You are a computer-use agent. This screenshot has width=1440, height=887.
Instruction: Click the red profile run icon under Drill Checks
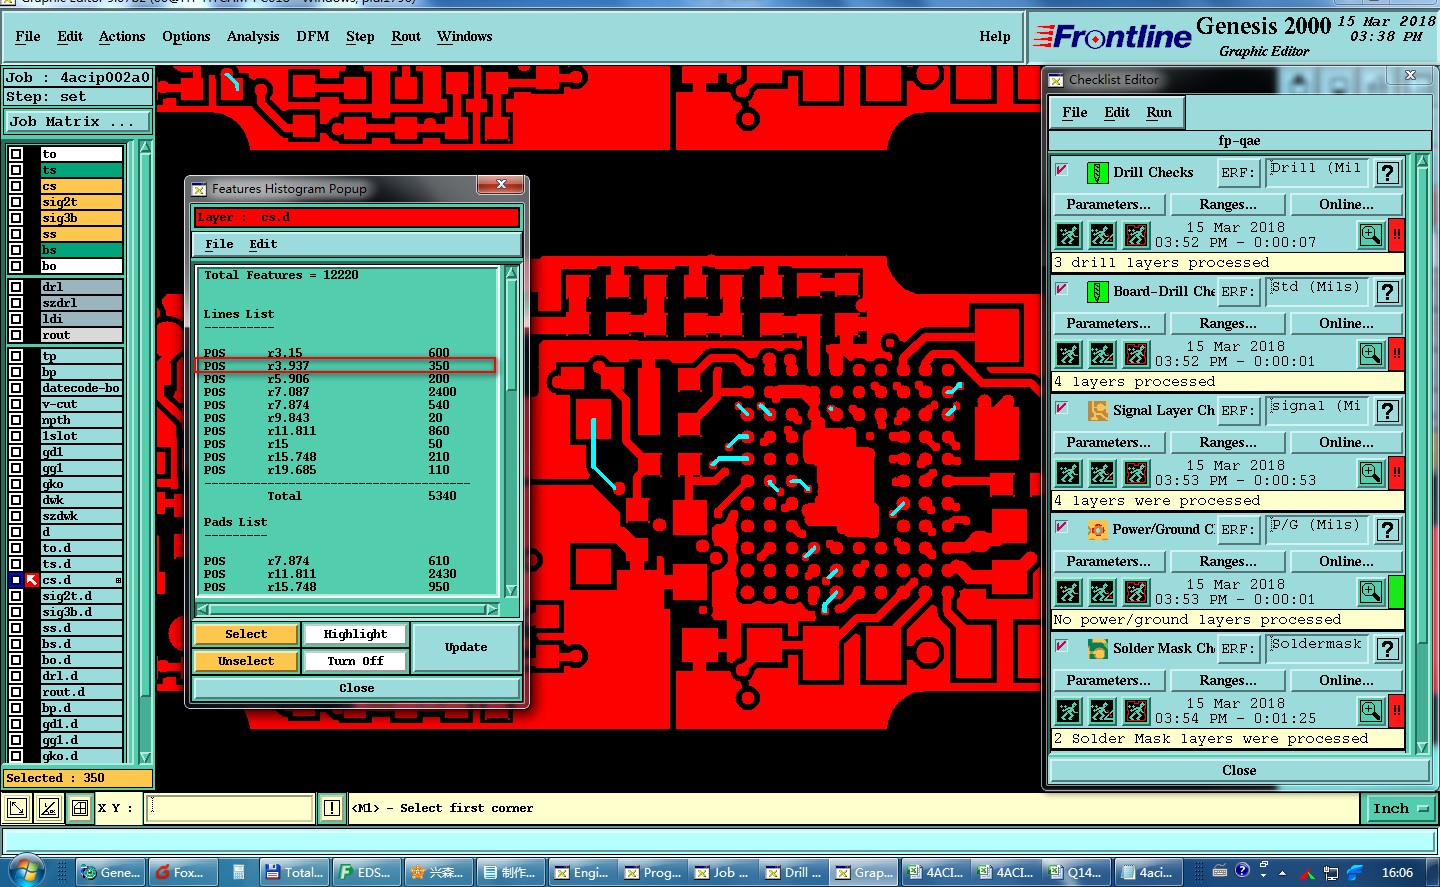pos(1136,235)
